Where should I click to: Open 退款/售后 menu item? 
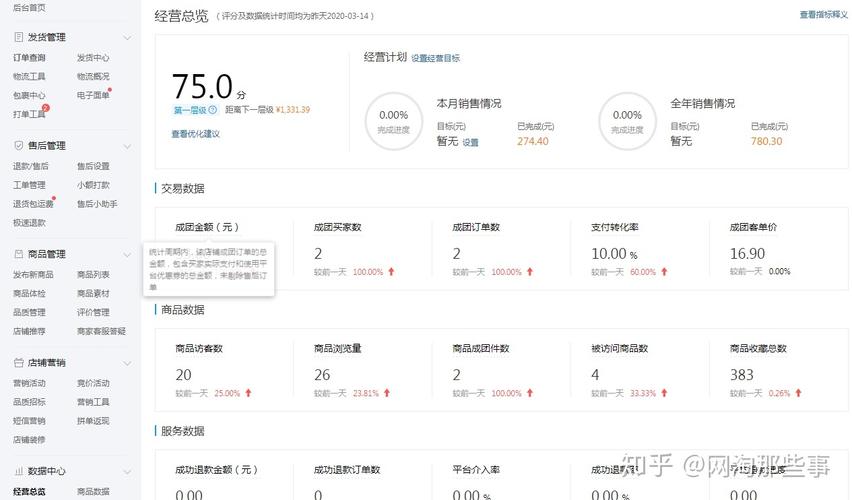pos(31,166)
